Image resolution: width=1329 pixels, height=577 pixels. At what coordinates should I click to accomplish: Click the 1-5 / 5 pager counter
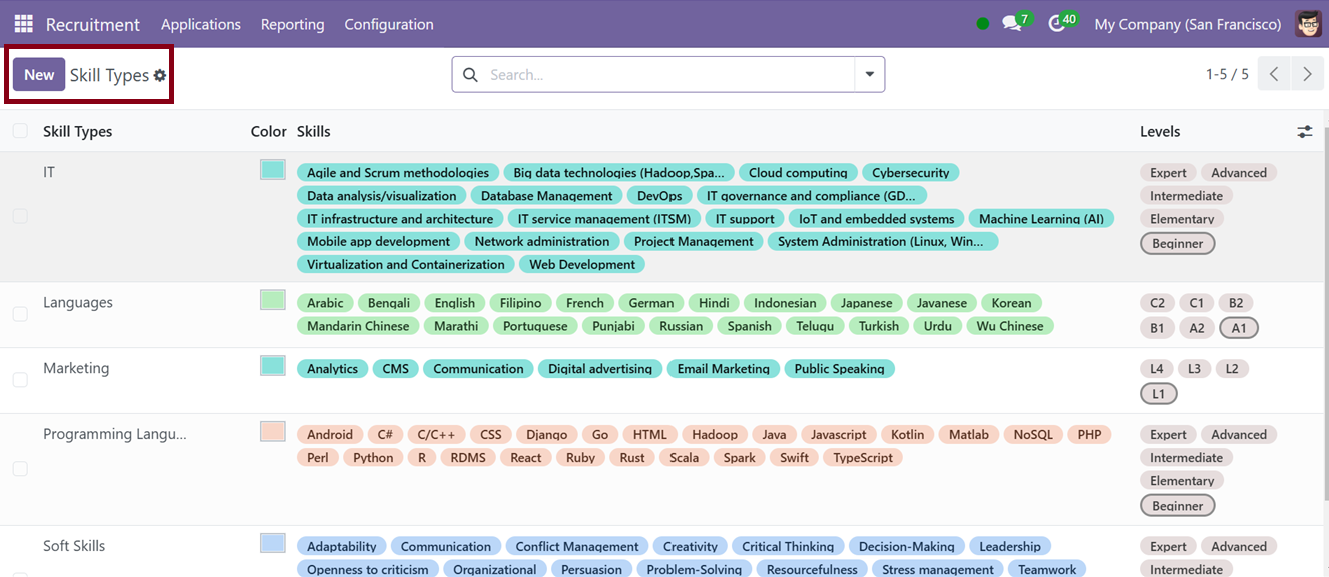tap(1227, 75)
